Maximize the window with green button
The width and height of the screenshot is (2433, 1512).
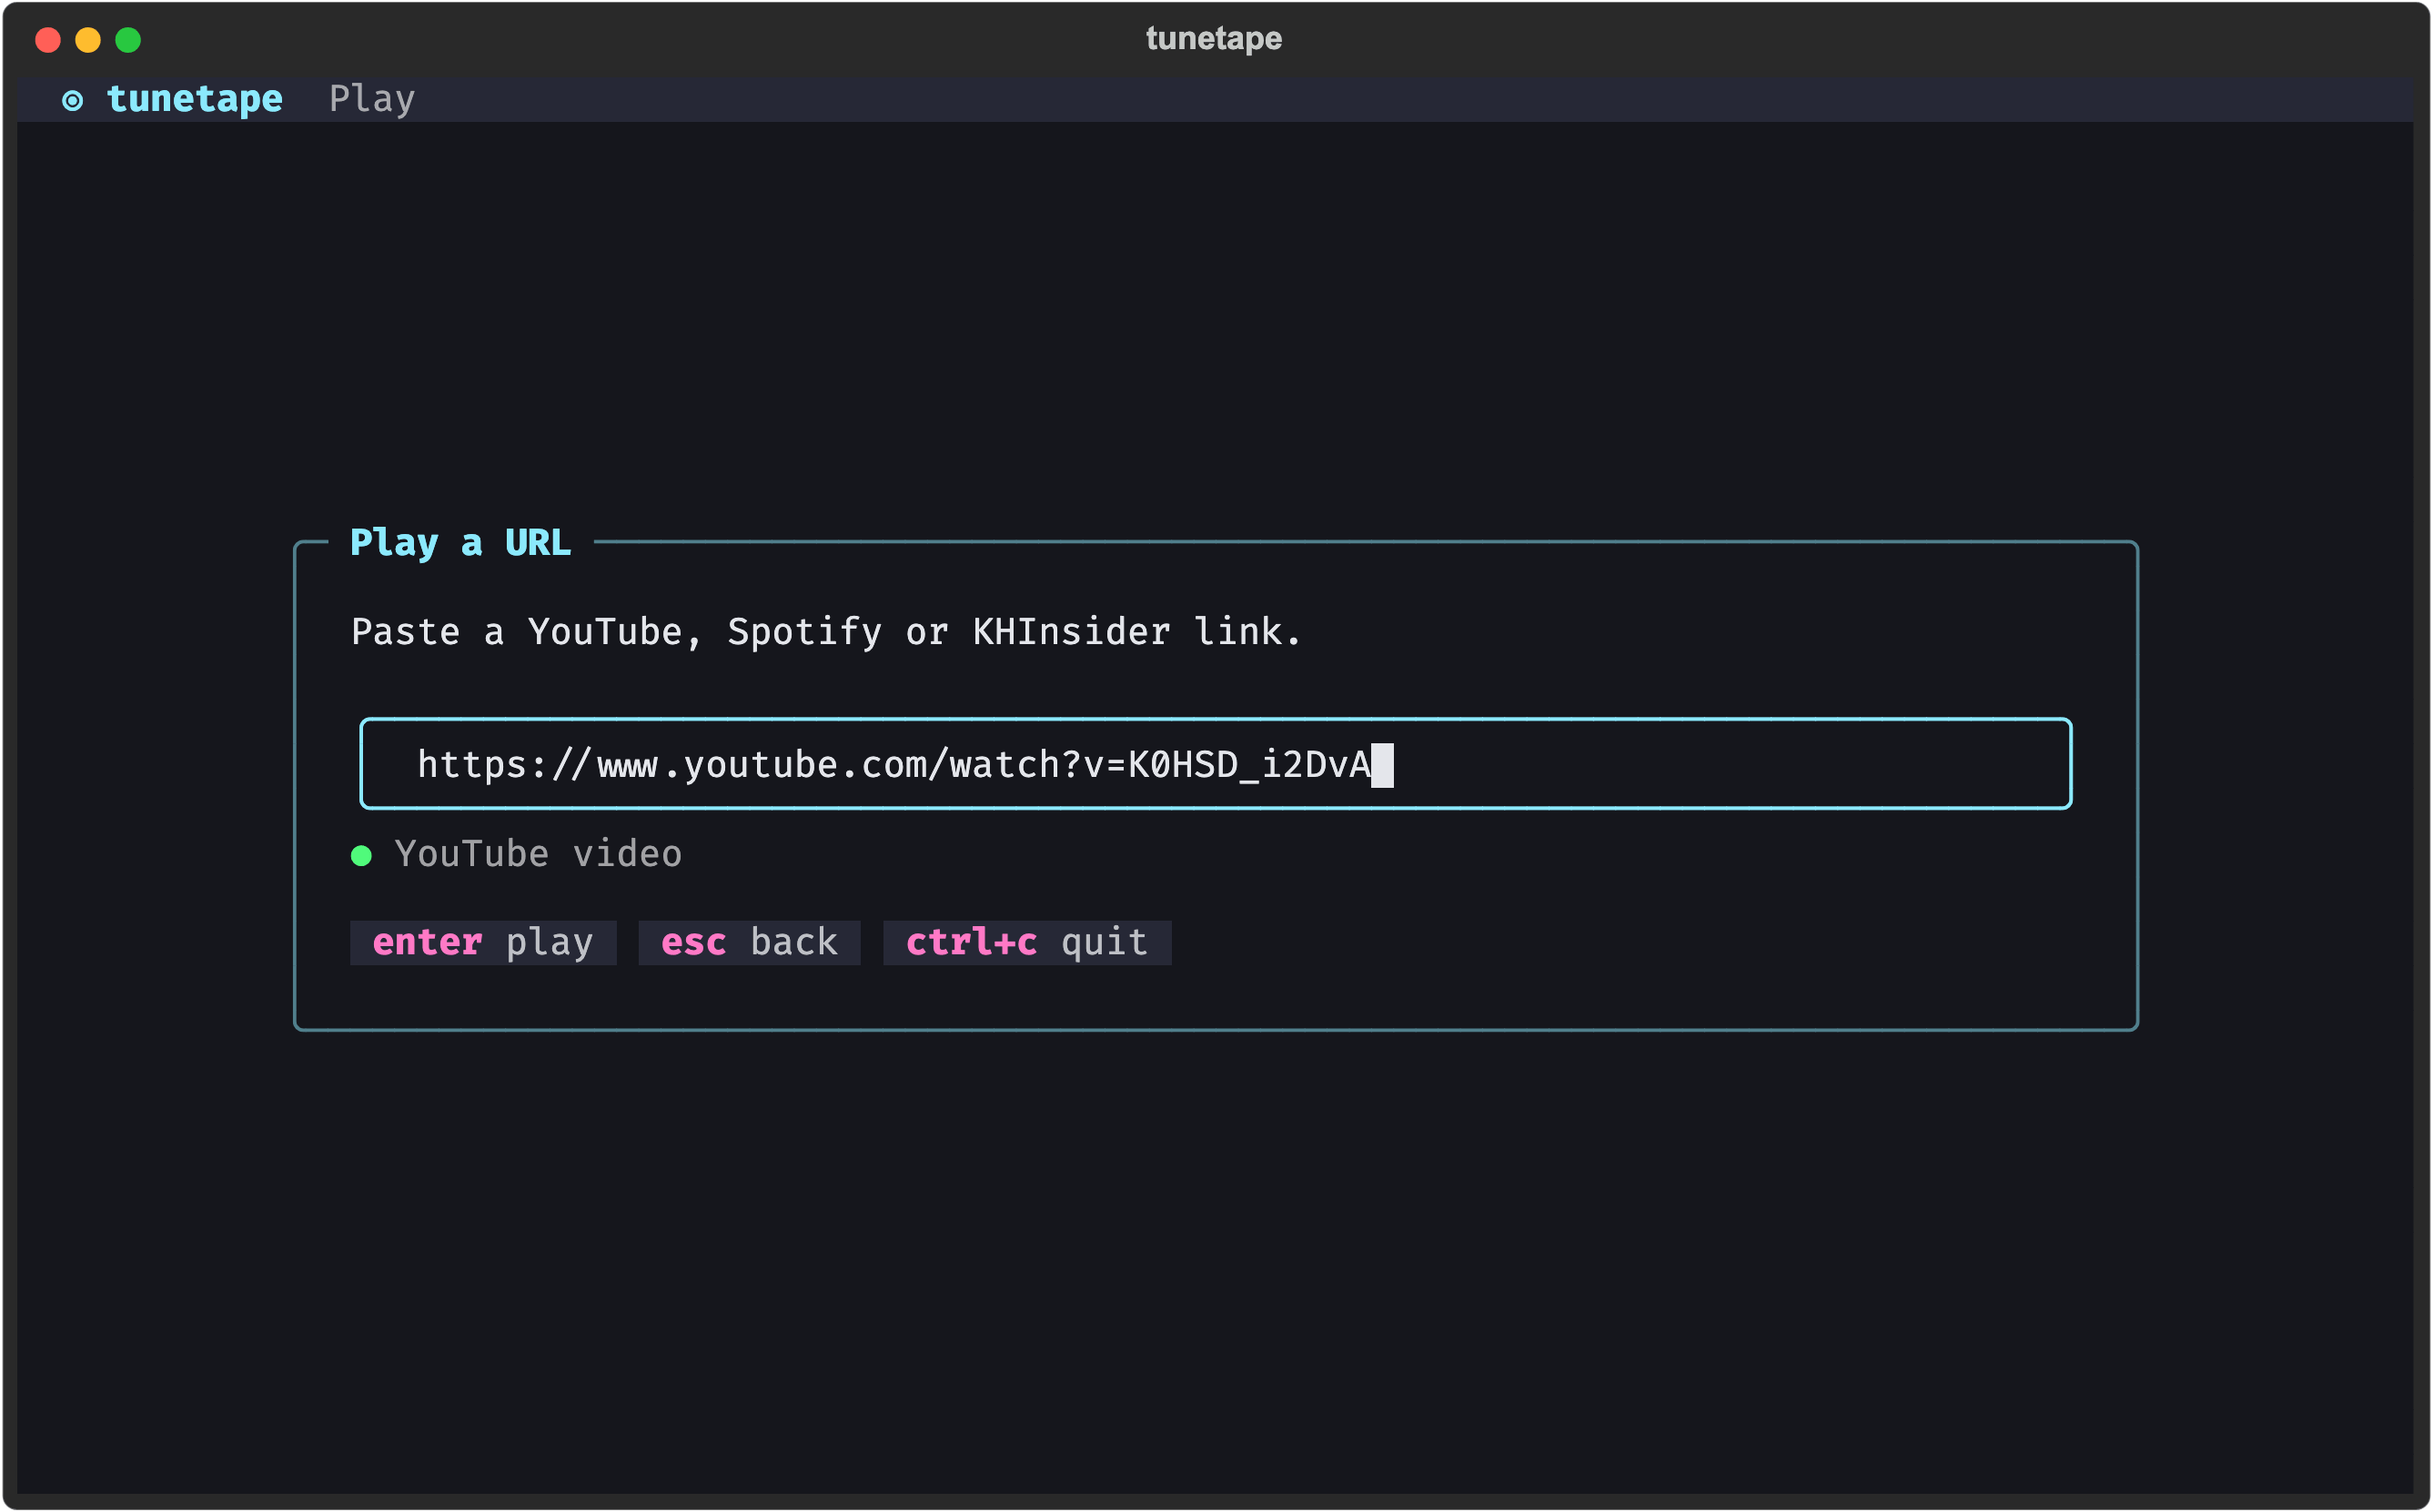click(128, 40)
